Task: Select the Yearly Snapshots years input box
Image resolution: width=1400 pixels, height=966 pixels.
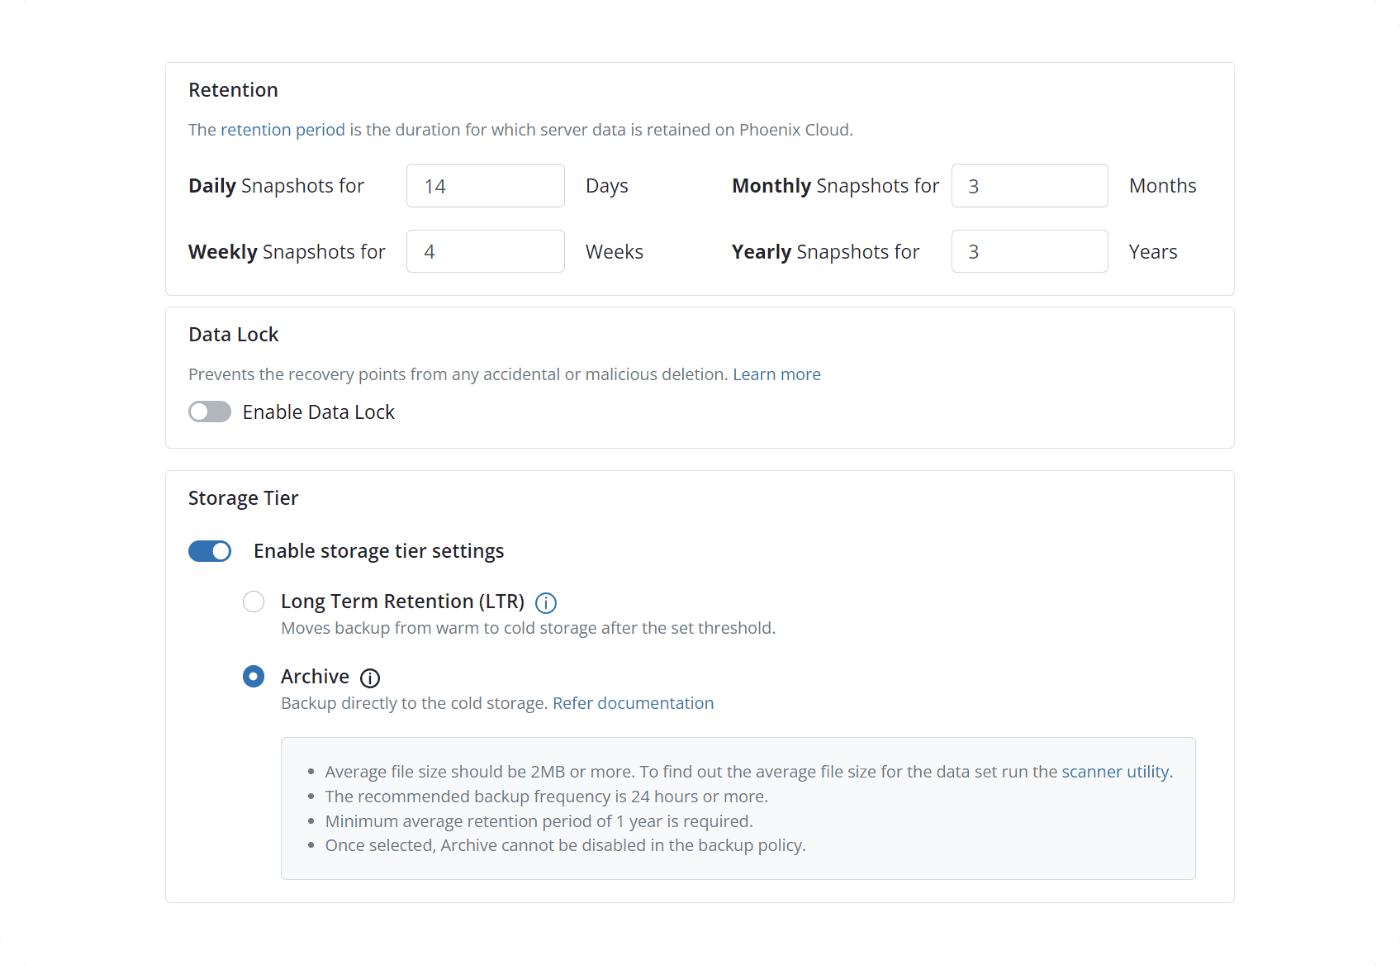Action: pyautogui.click(x=1029, y=252)
